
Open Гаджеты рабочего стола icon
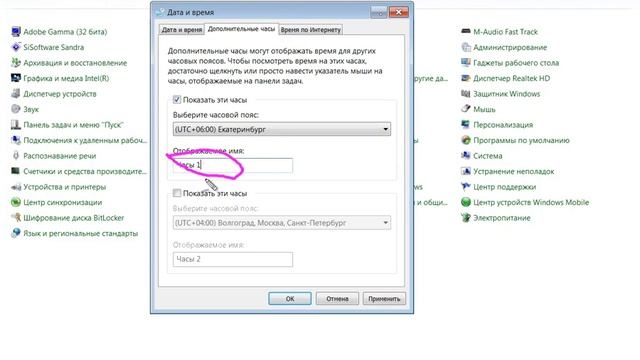pos(466,62)
